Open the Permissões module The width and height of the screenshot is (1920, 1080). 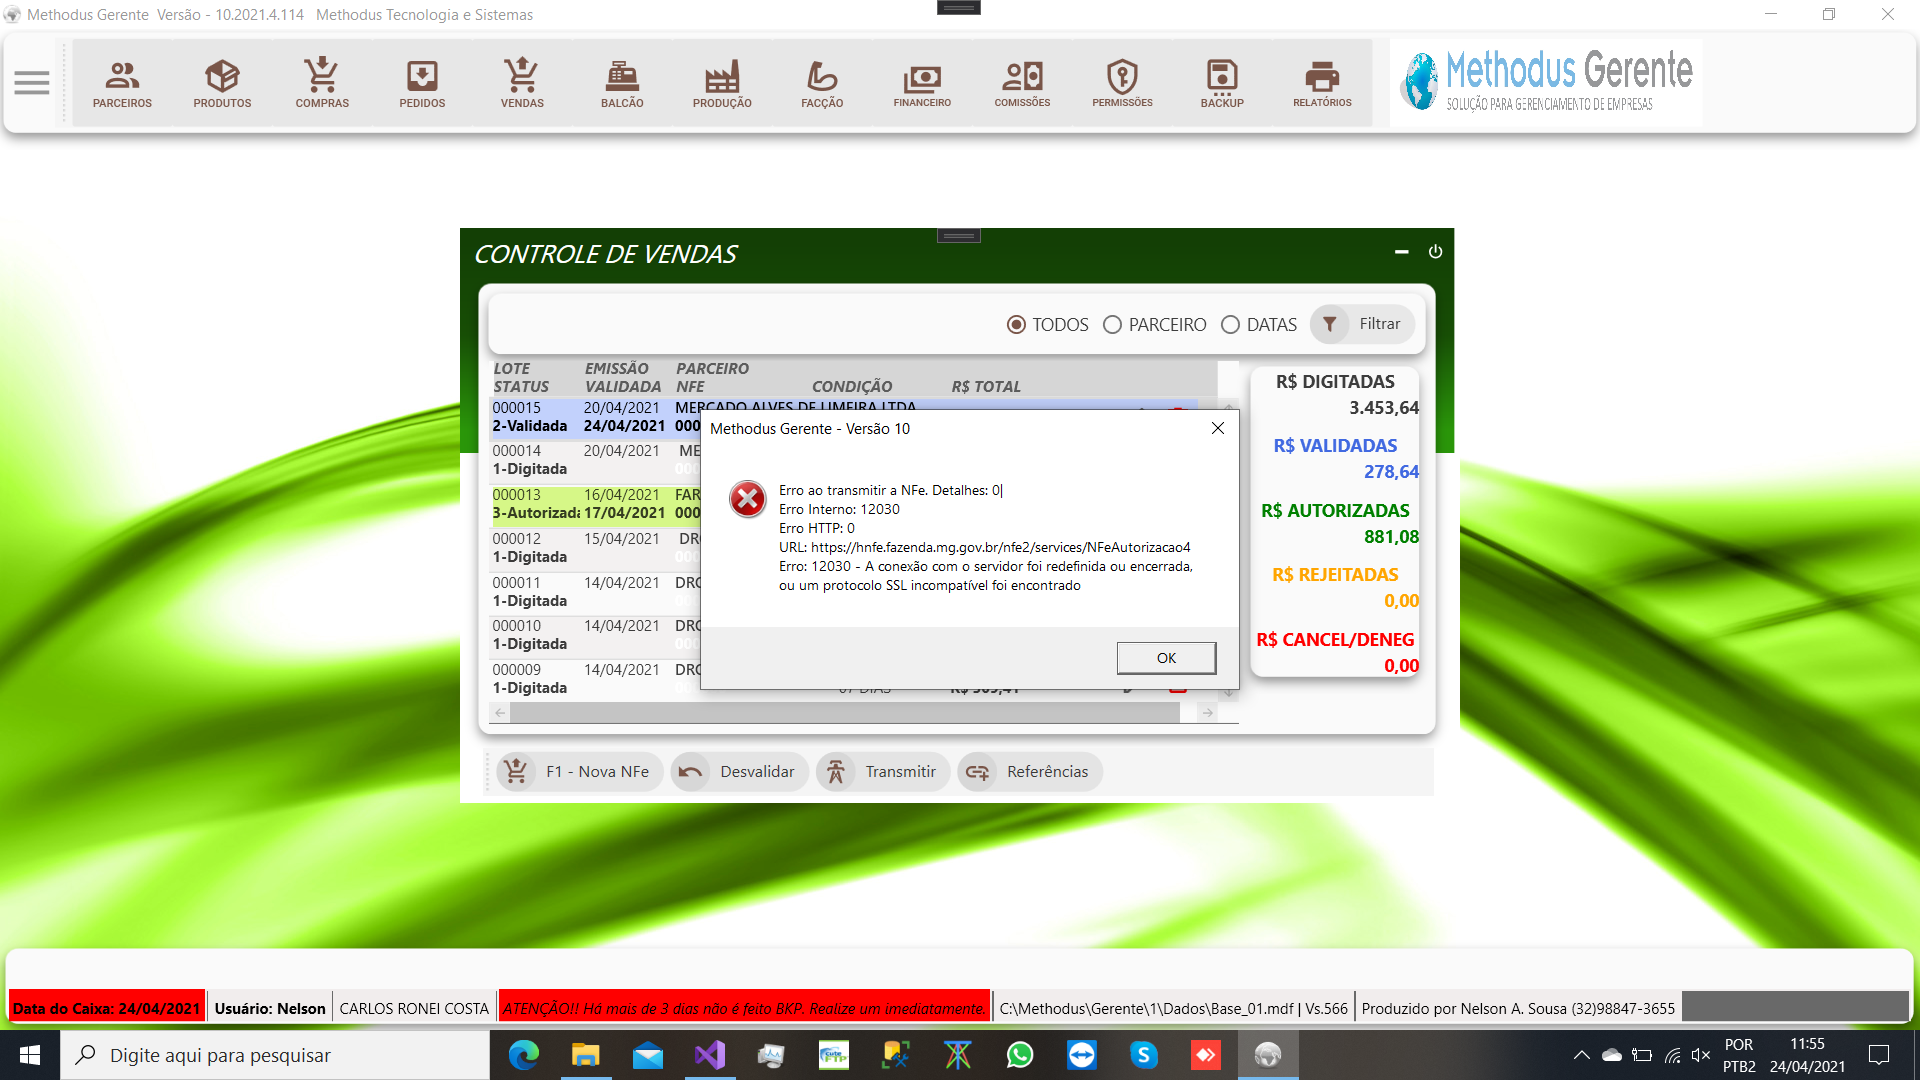[x=1122, y=84]
